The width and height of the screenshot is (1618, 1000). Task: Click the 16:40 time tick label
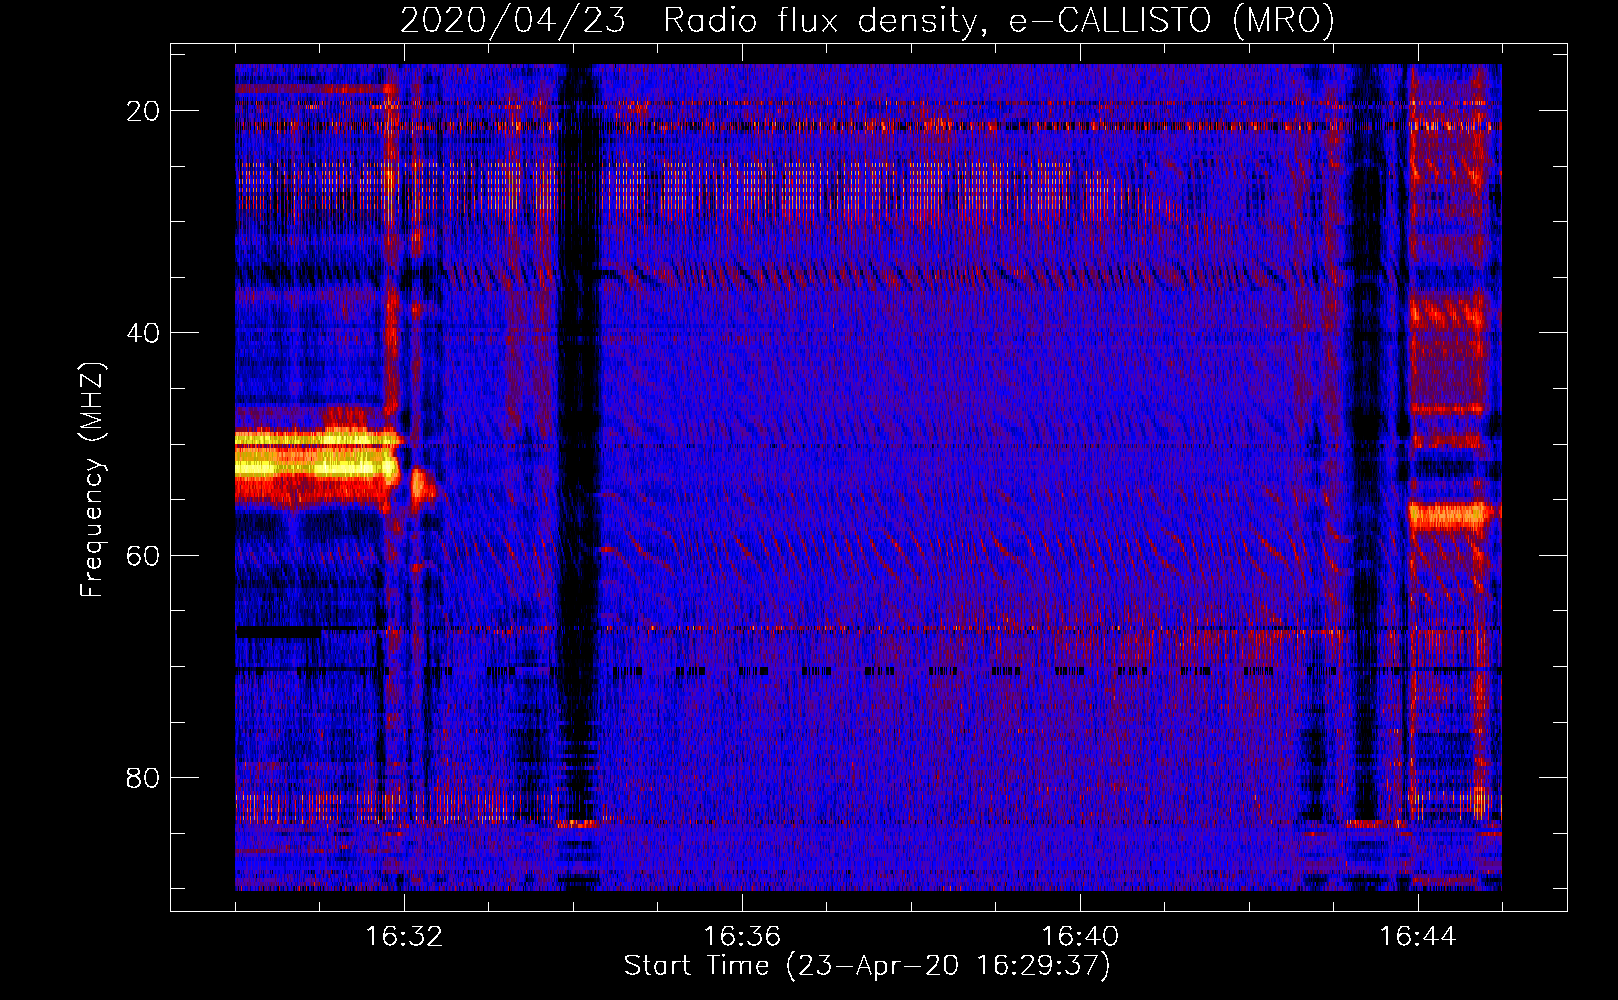pyautogui.click(x=1080, y=937)
